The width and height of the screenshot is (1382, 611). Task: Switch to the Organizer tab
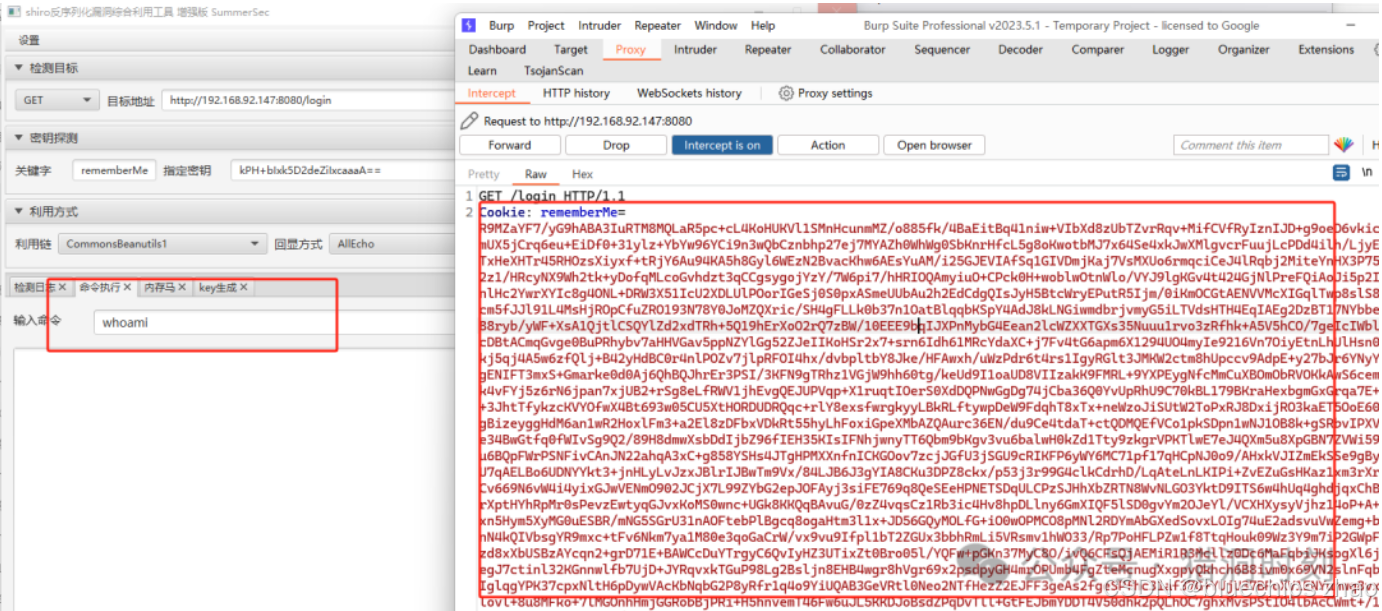coord(1243,49)
